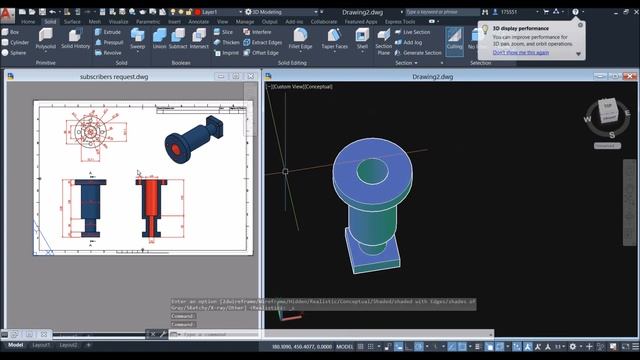Screen dimensions: 640x360
Task: Select the Cylinder primitive tool
Action: [15, 42]
